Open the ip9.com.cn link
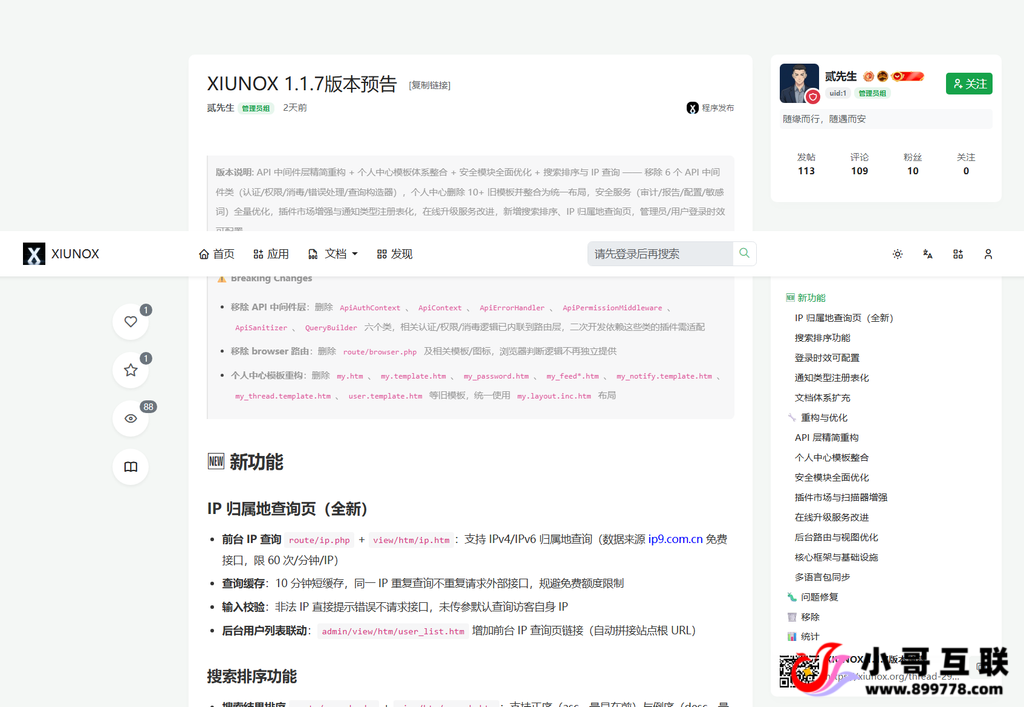The width and height of the screenshot is (1024, 707). click(x=675, y=539)
